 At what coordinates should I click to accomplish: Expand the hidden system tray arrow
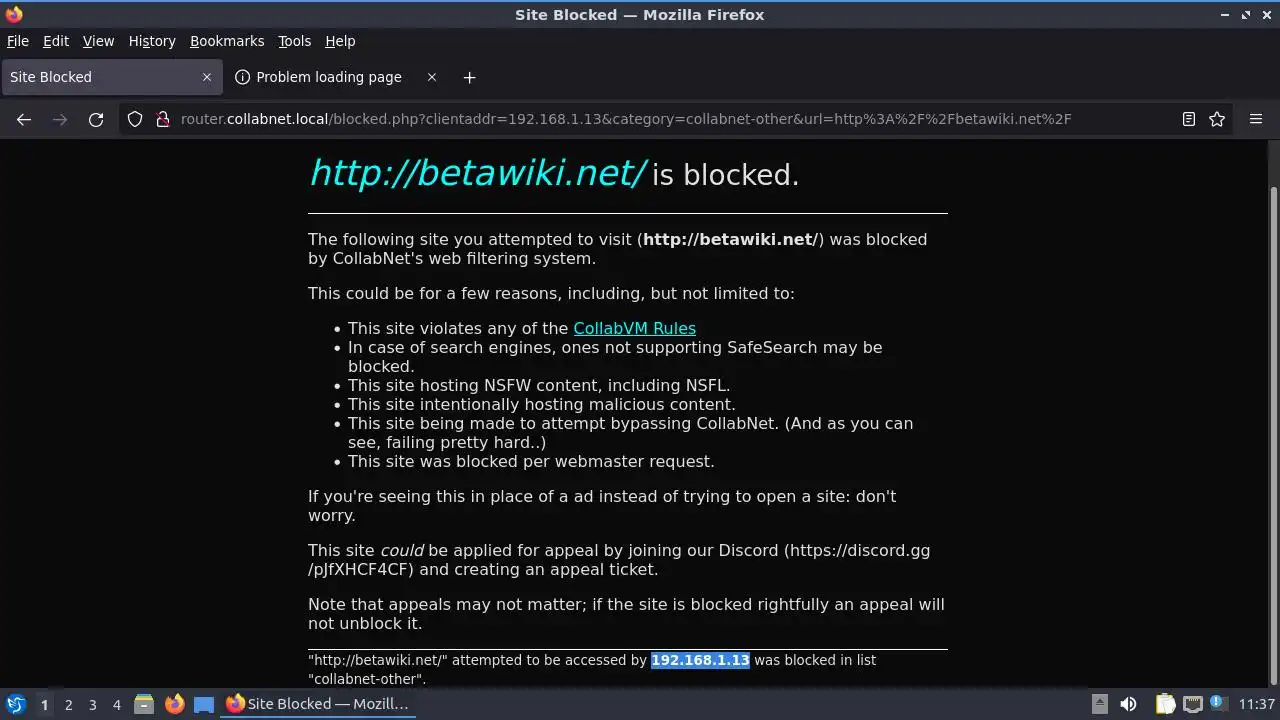pos(1099,704)
